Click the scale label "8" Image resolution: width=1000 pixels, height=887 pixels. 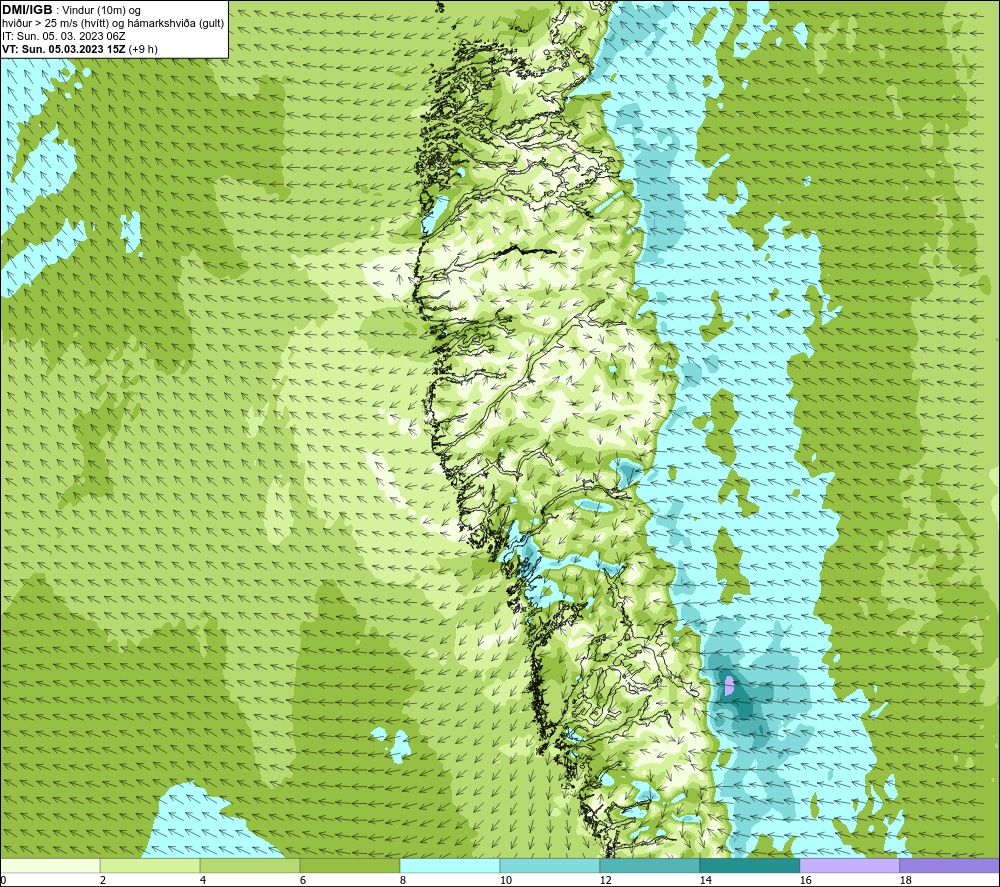403,880
